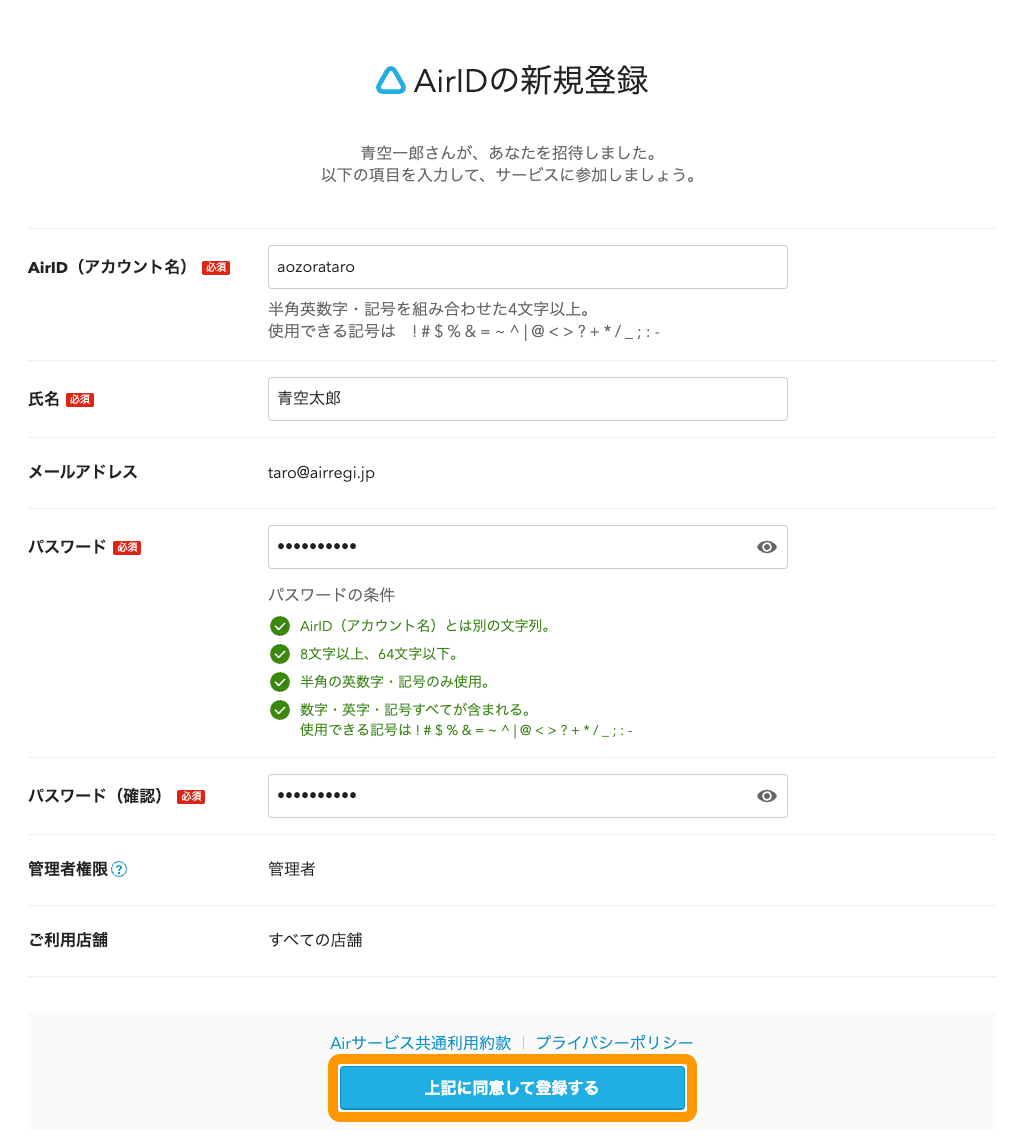Click the ご利用店舗 label
This screenshot has width=1024, height=1144.
[x=68, y=940]
